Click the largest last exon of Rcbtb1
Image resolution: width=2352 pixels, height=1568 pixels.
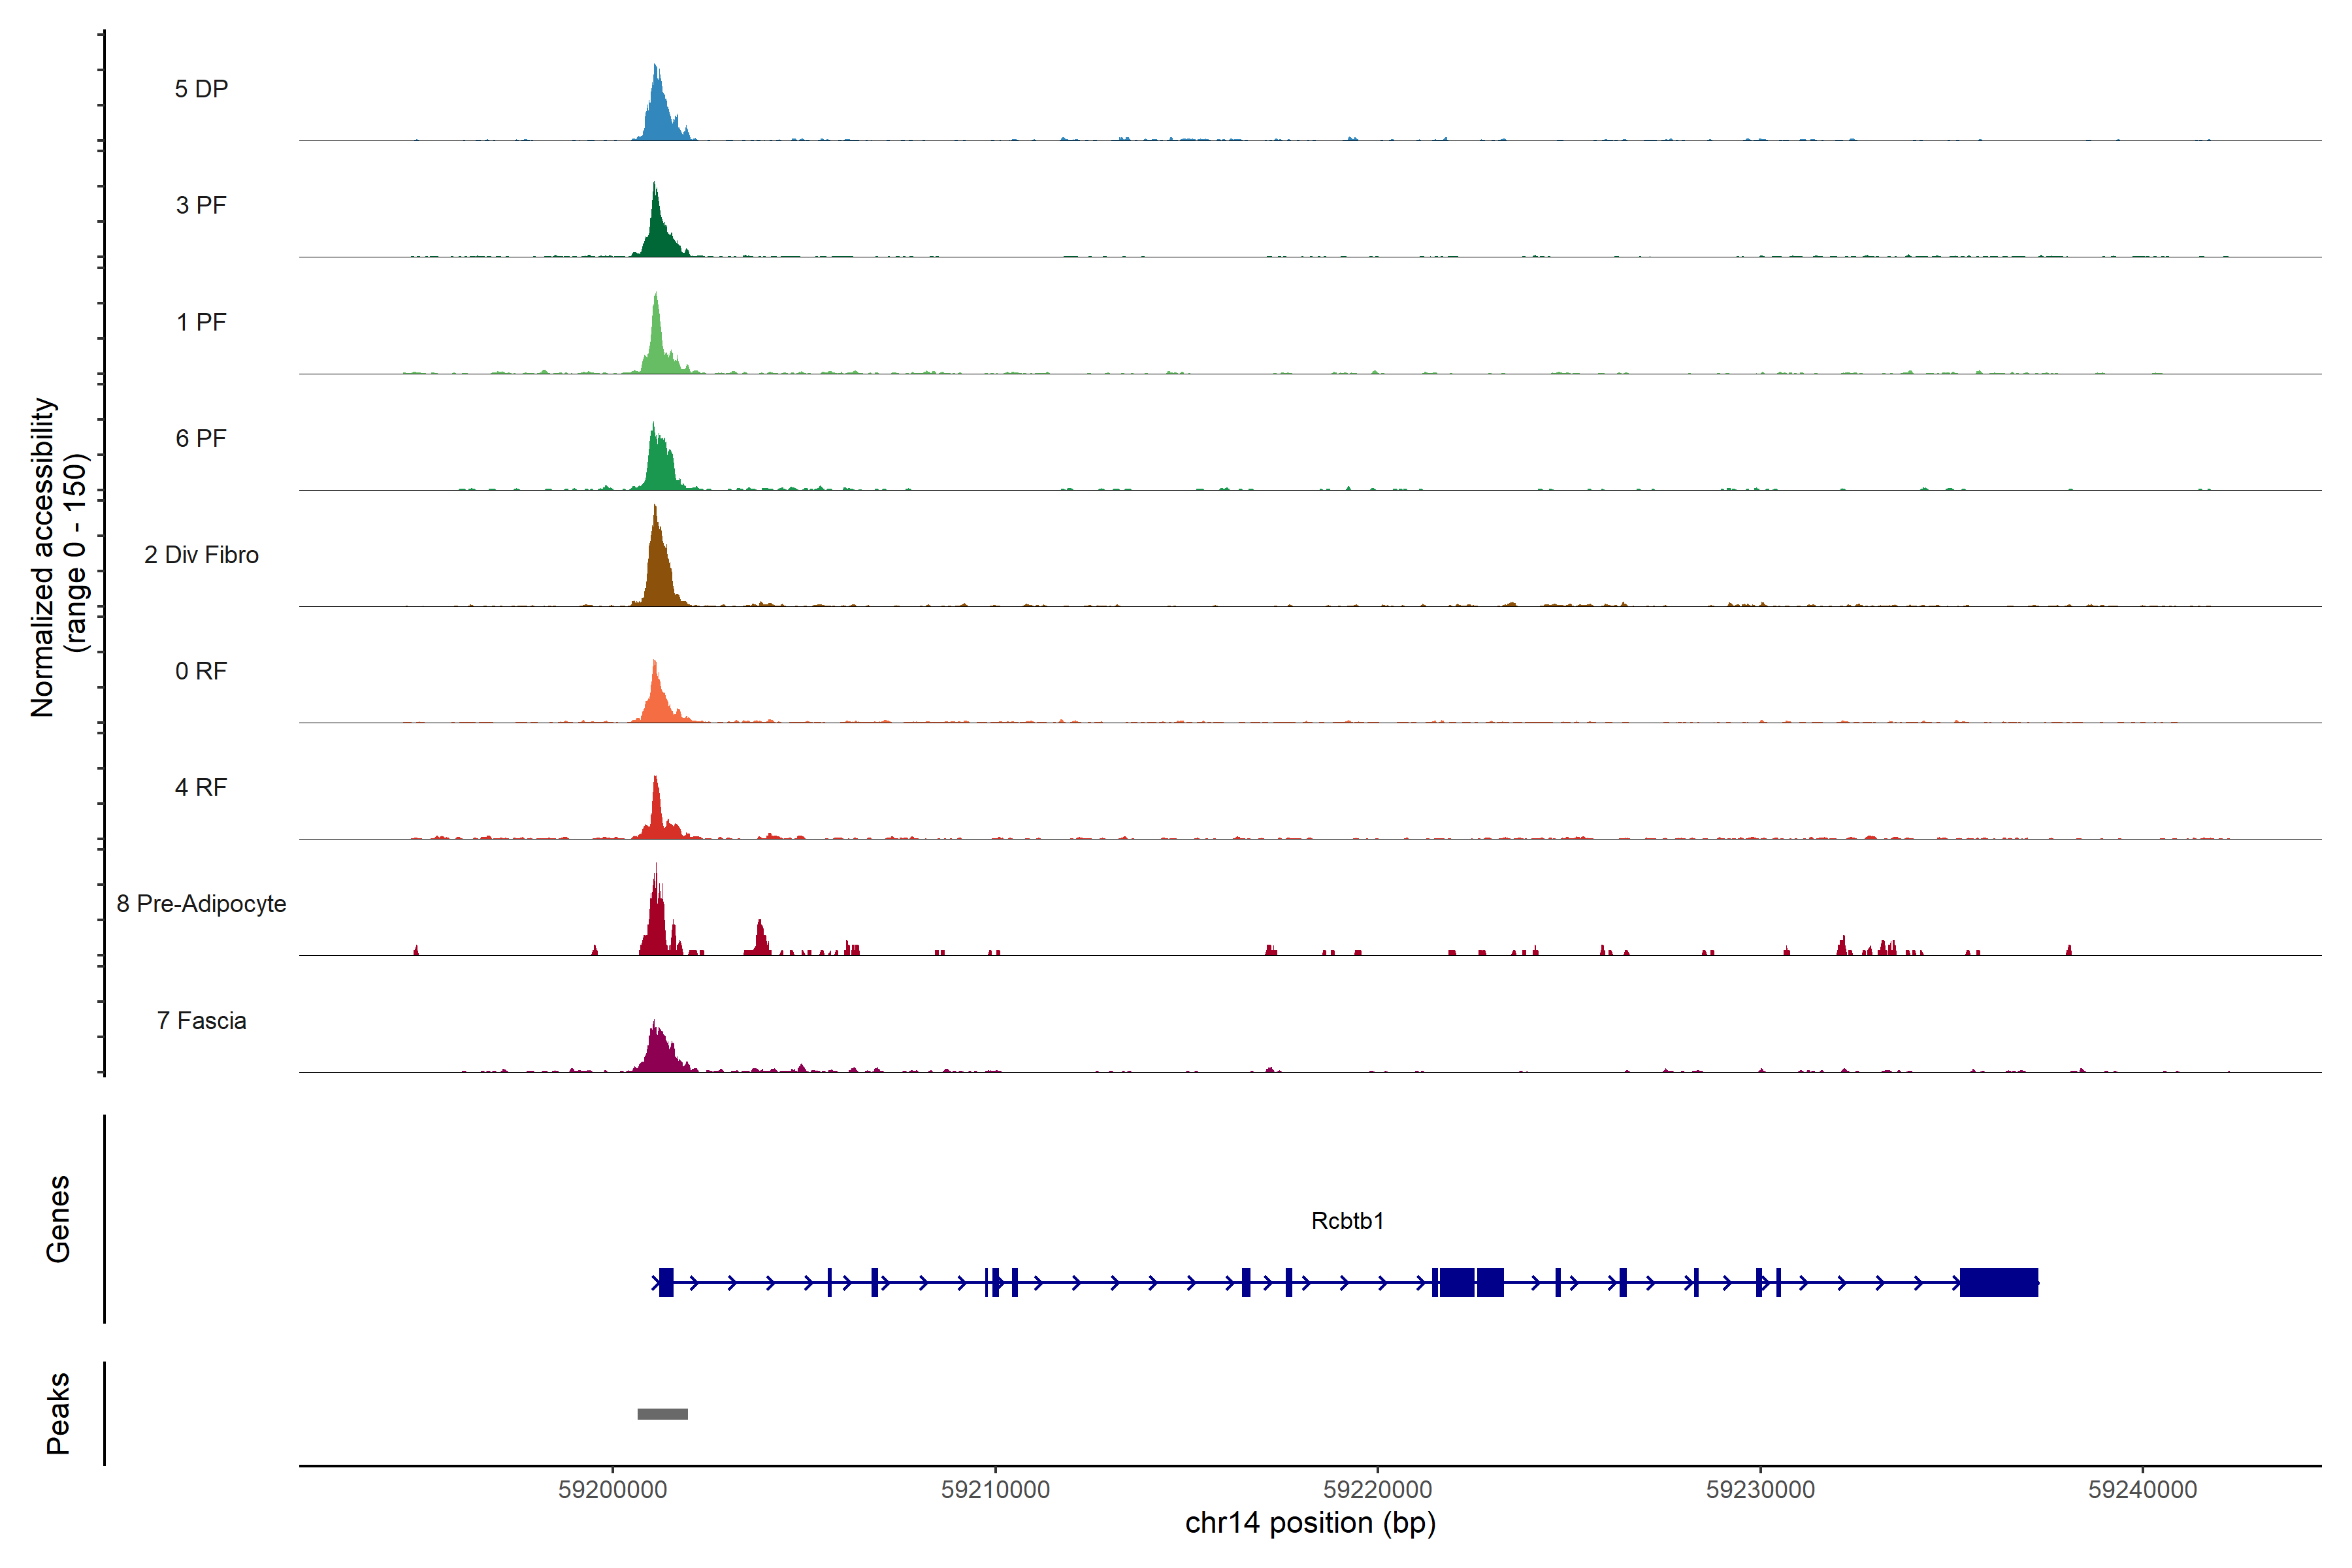[1998, 1282]
